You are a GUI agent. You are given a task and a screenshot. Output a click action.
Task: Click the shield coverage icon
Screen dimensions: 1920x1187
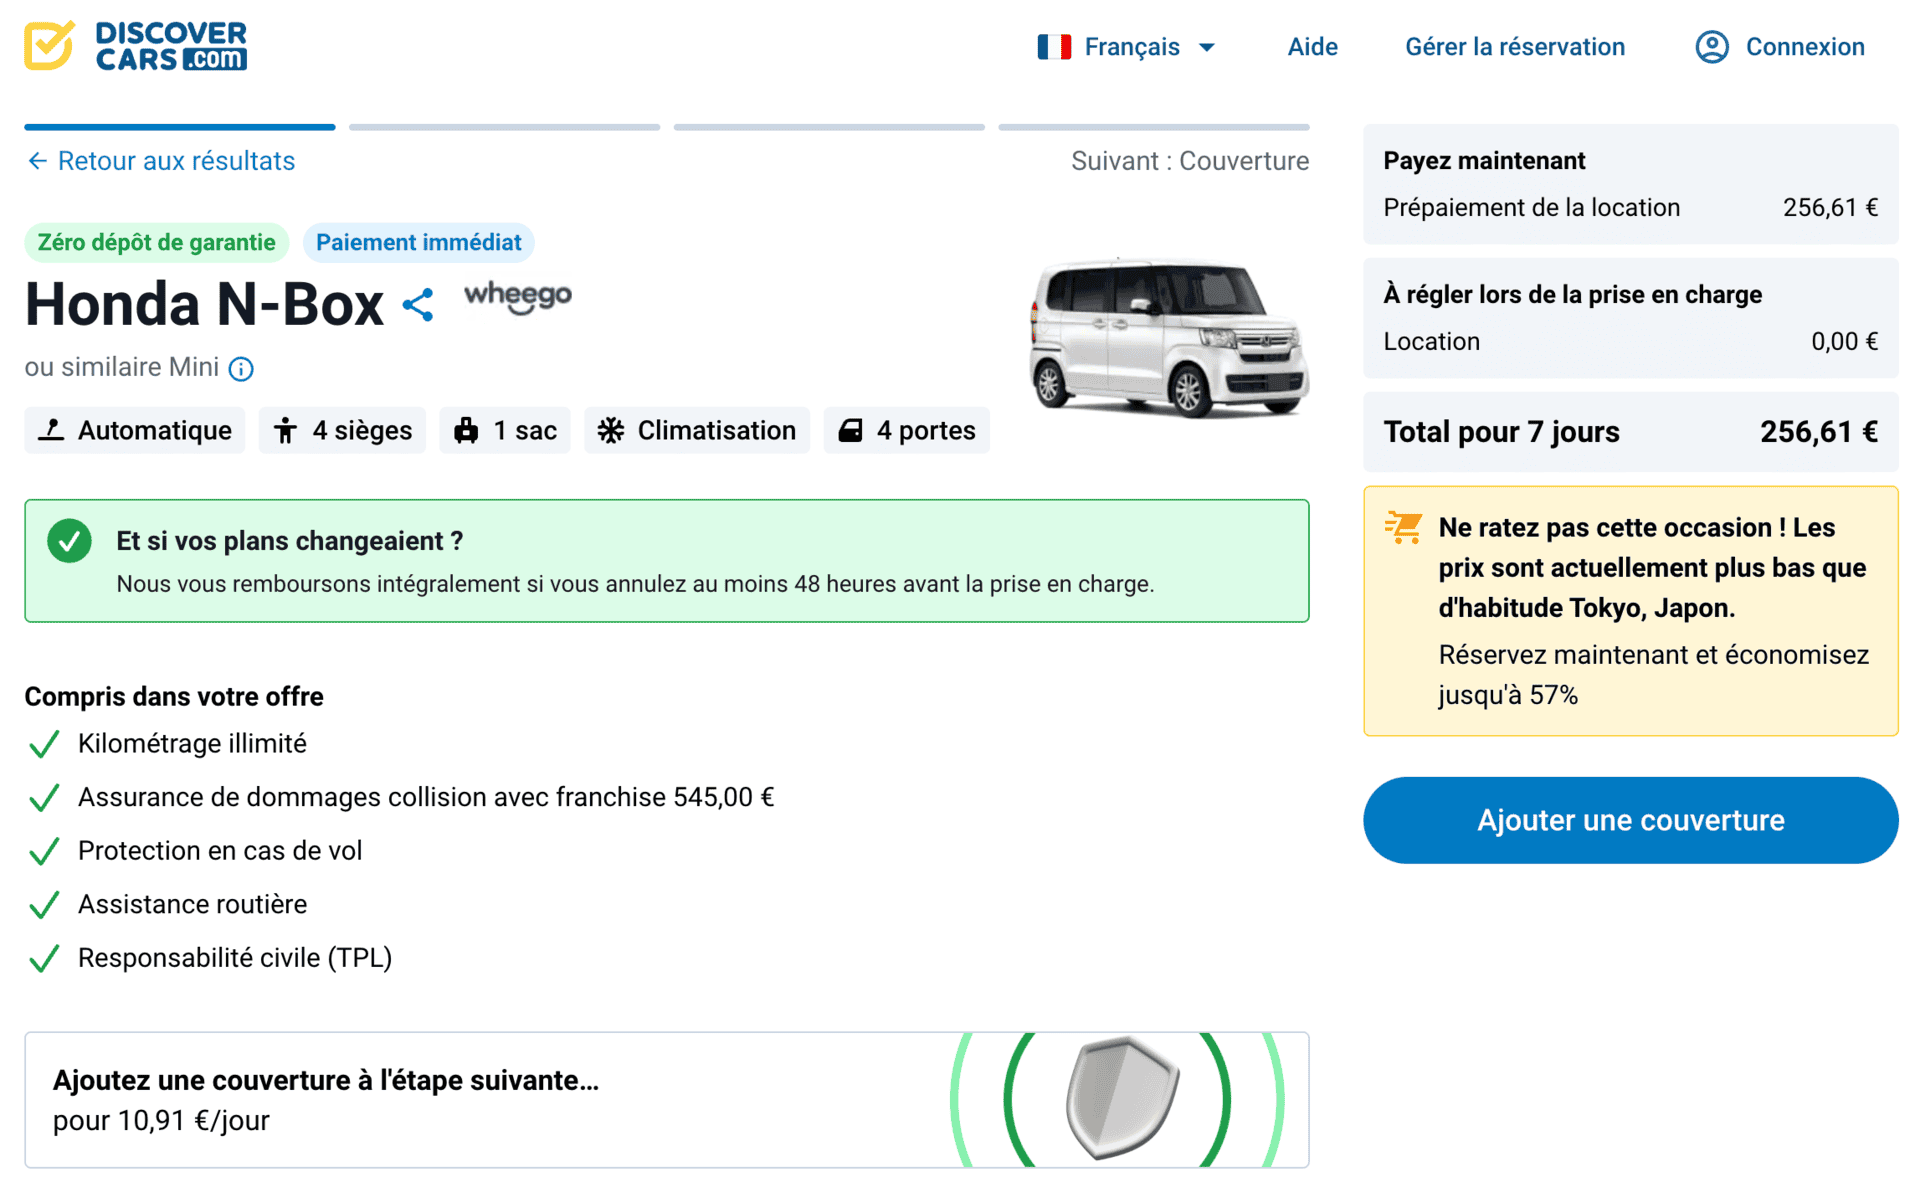pyautogui.click(x=1123, y=1098)
